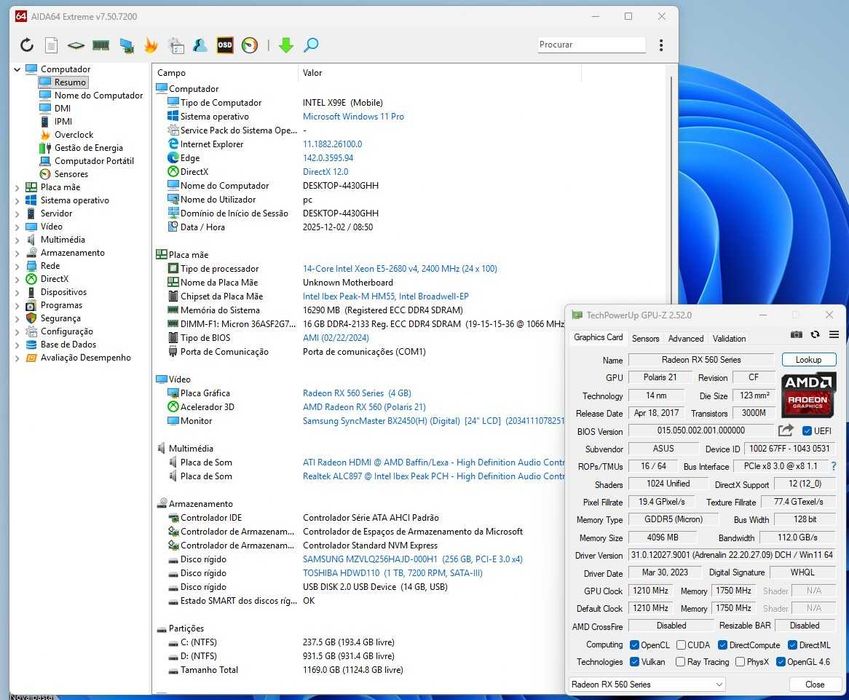The width and height of the screenshot is (849, 700).
Task: Open the Radeon RX 560 Series GPU dropdown
Action: (x=646, y=684)
